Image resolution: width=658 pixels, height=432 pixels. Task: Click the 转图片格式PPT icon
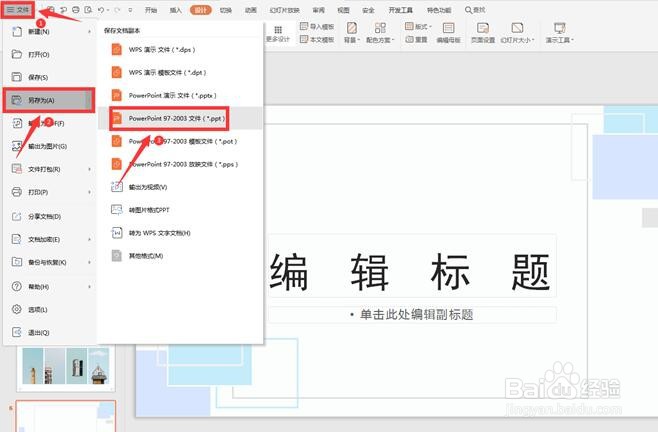coord(117,210)
